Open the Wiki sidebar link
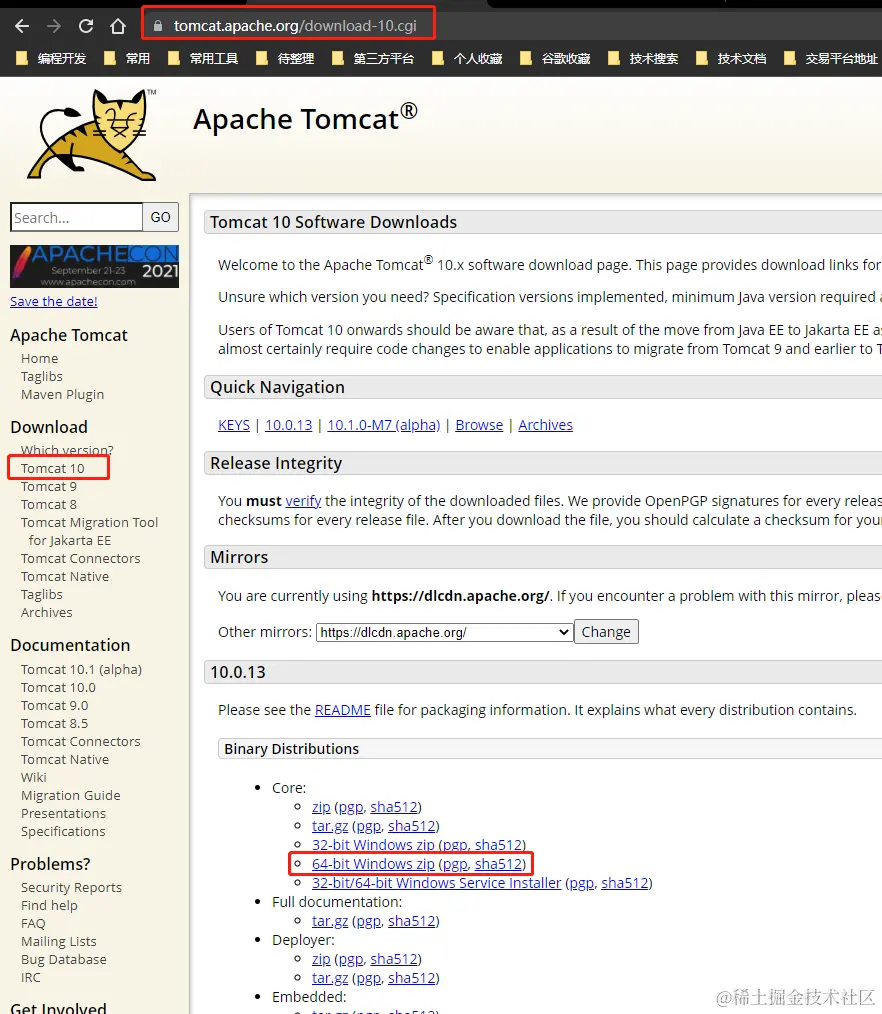The height and width of the screenshot is (1014, 882). [x=34, y=777]
